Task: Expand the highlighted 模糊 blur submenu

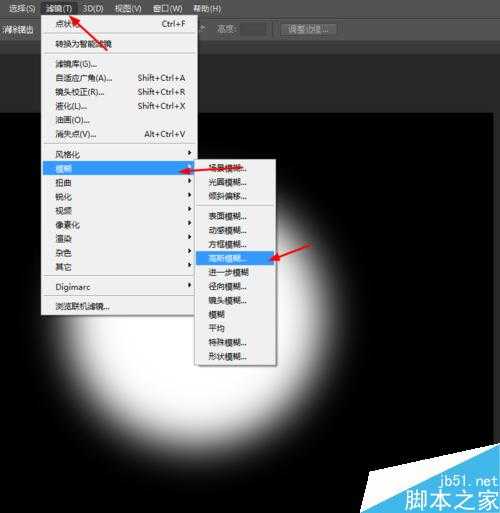Action: [x=119, y=168]
